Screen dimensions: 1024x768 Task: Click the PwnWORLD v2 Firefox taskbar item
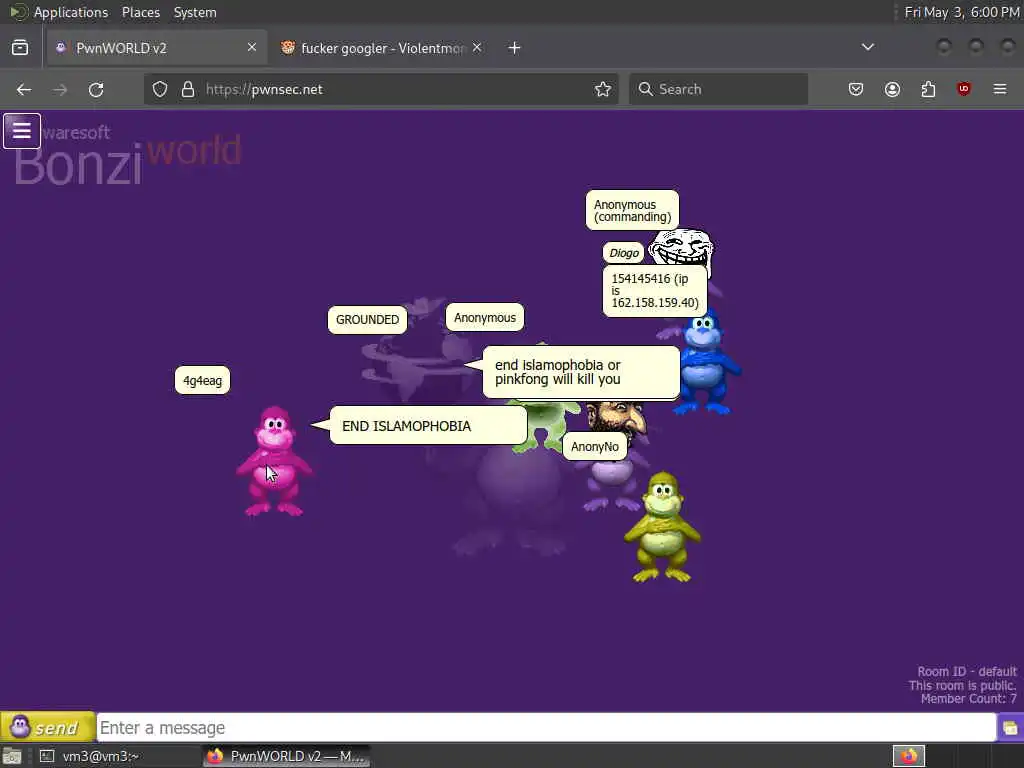point(287,756)
